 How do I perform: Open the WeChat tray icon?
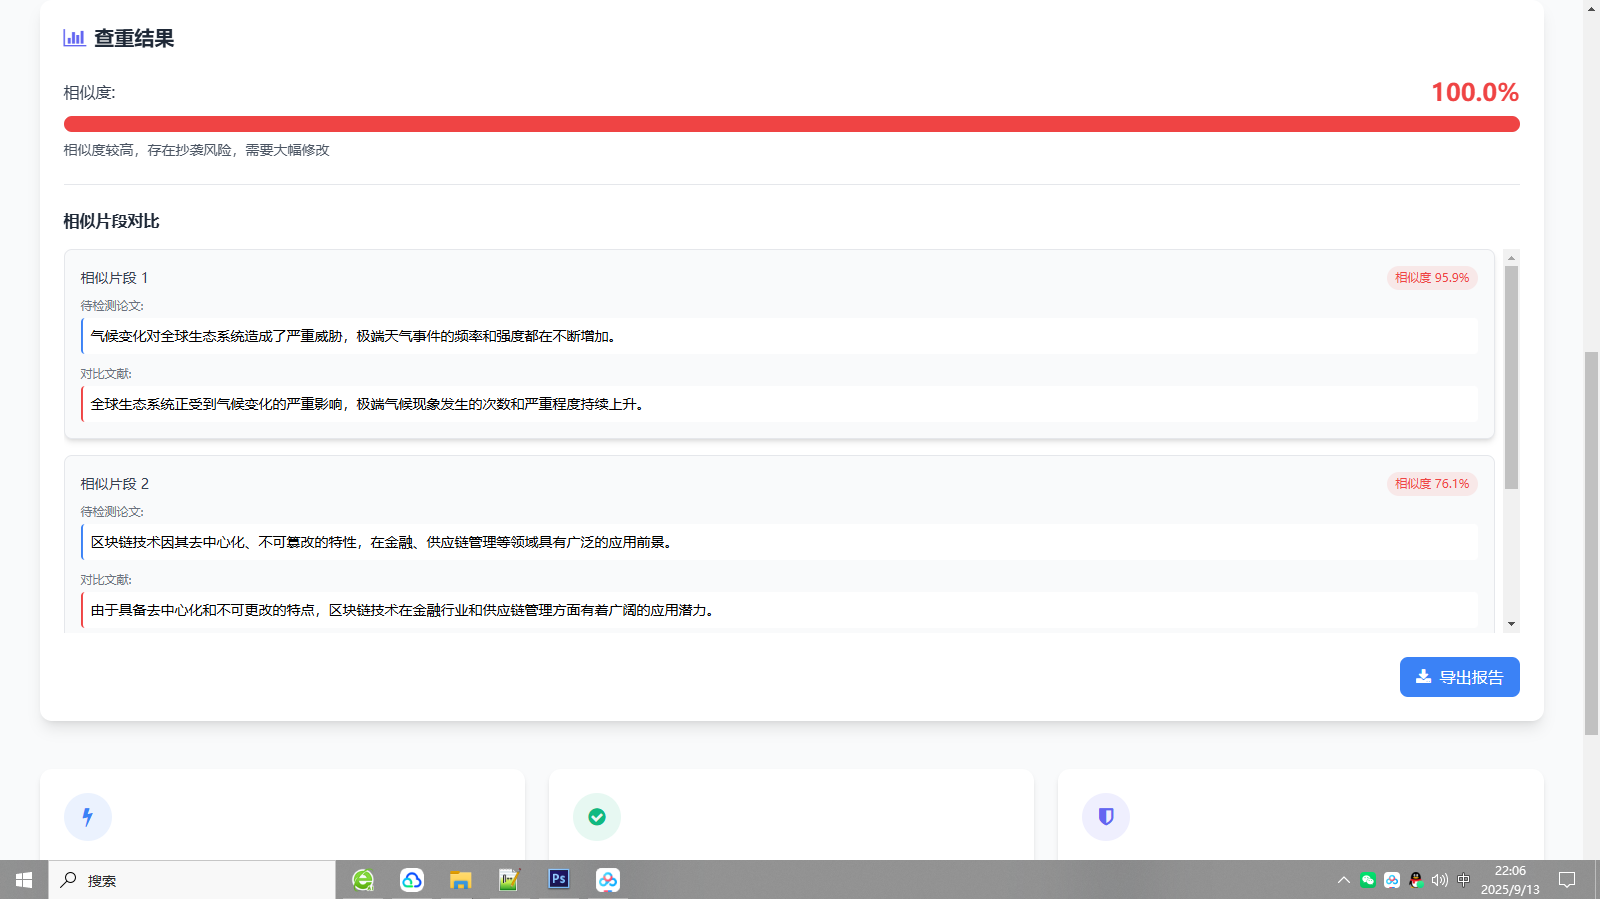click(x=1367, y=880)
